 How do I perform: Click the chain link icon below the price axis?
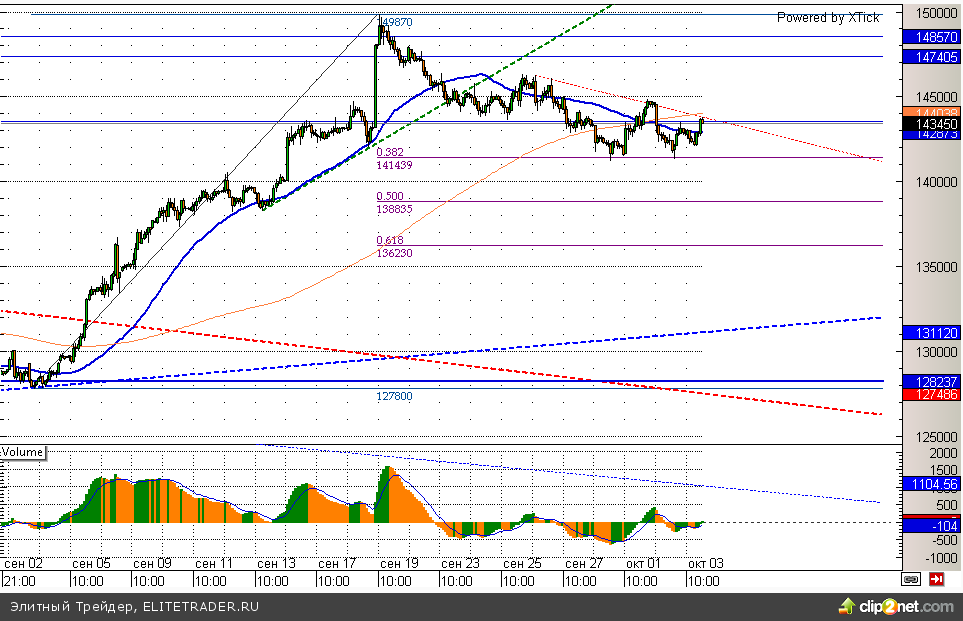point(911,578)
